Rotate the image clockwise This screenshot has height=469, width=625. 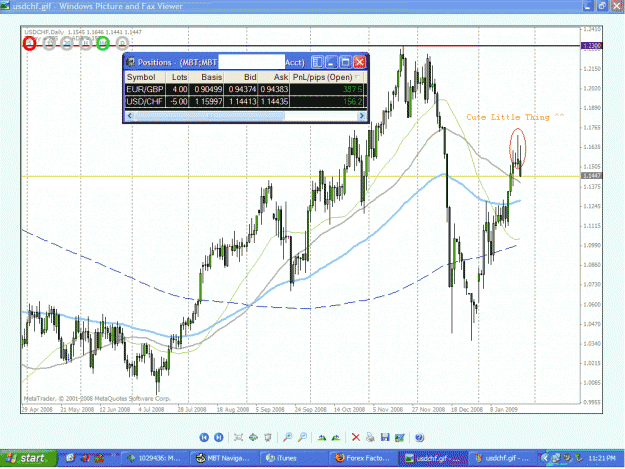point(322,438)
